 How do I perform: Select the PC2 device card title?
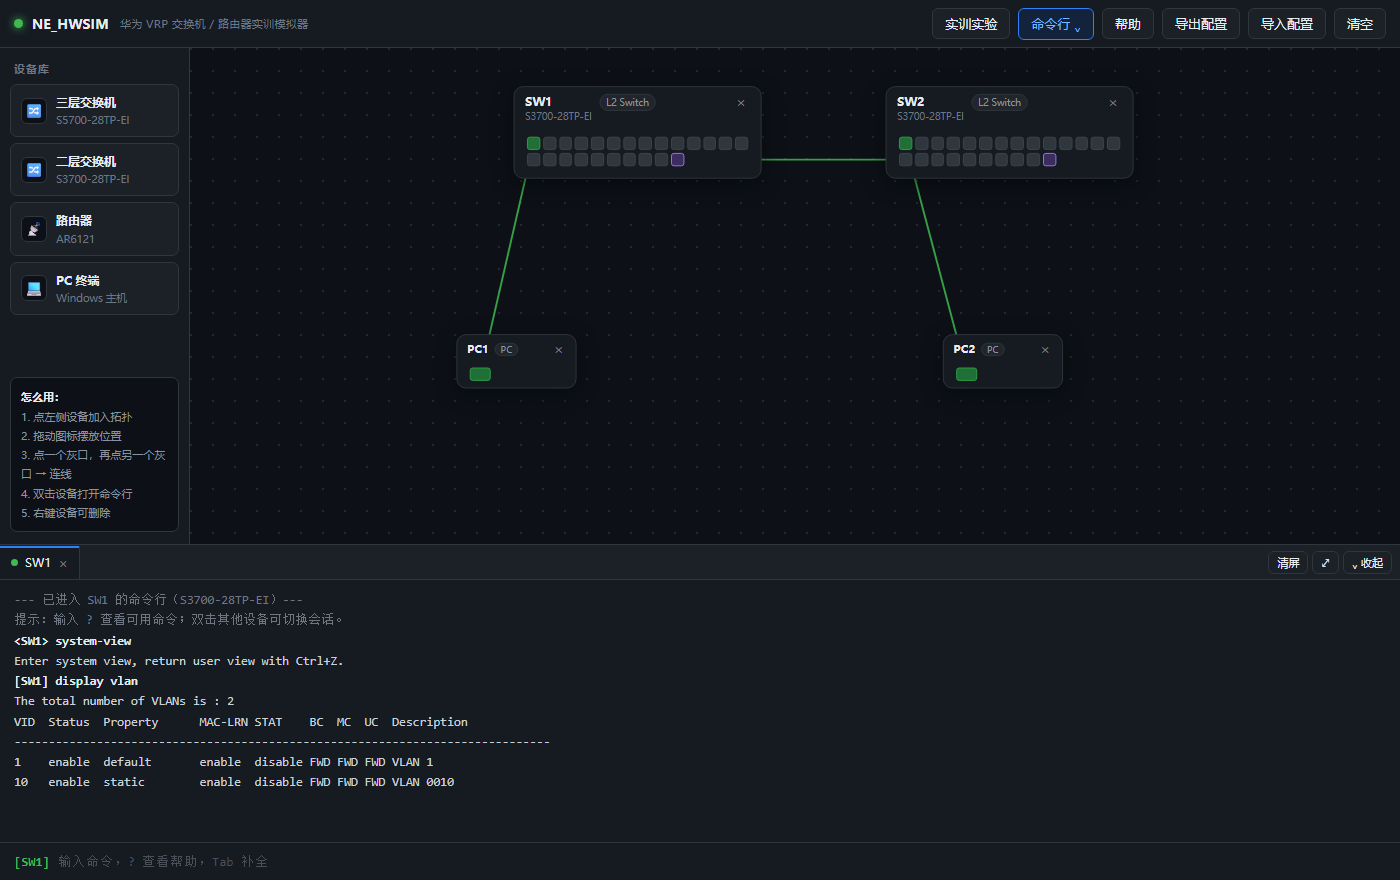coord(964,349)
